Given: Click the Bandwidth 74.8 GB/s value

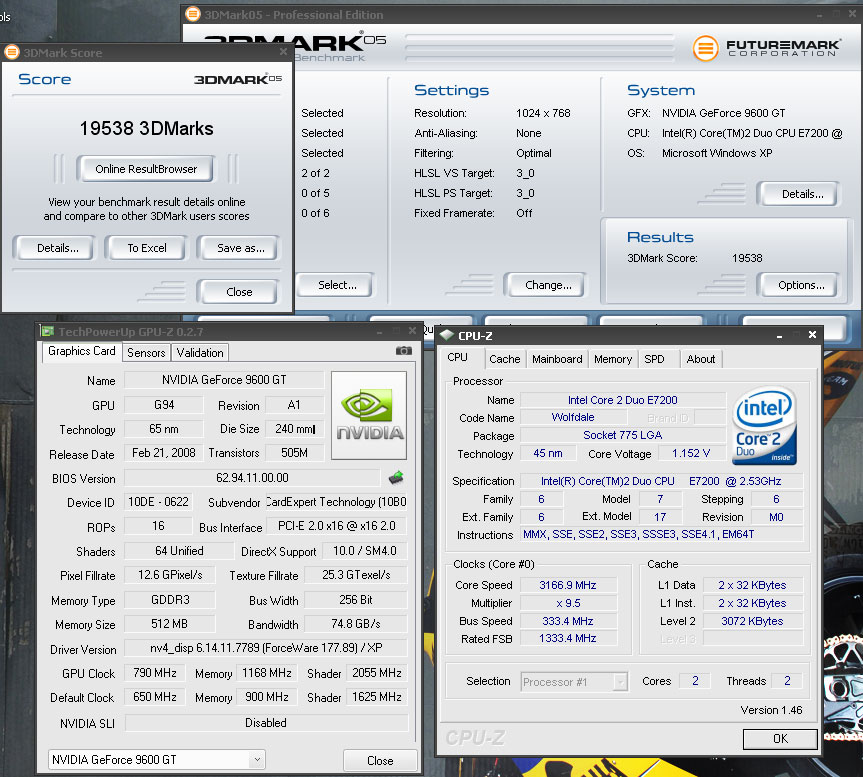Looking at the screenshot, I should (356, 624).
